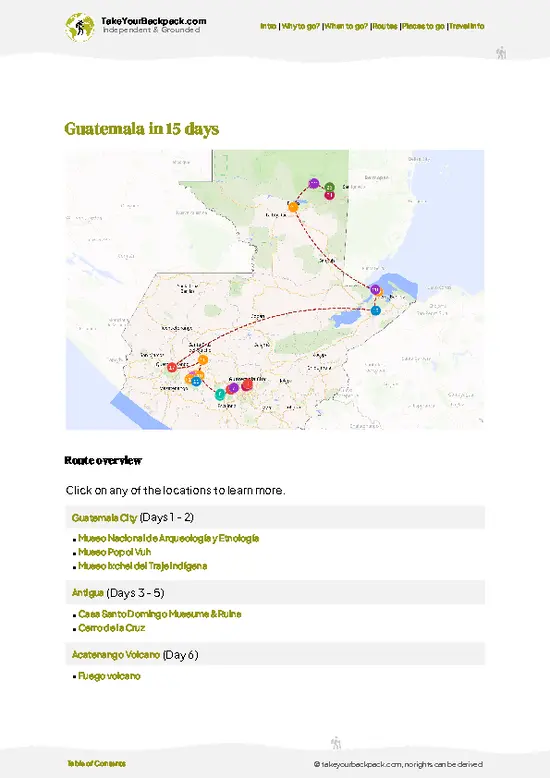This screenshot has height=778, width=550.
Task: Open the 'Travel info' navigation link
Action: 467,26
